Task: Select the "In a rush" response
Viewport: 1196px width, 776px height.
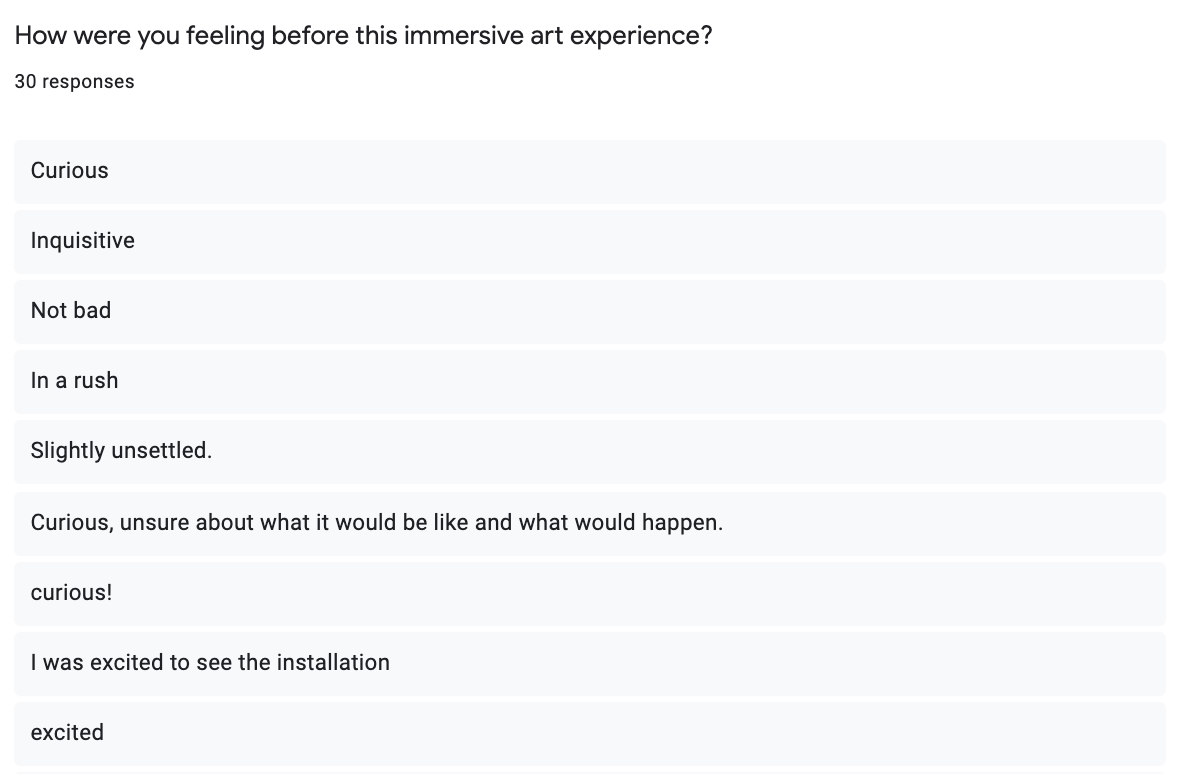Action: (74, 381)
